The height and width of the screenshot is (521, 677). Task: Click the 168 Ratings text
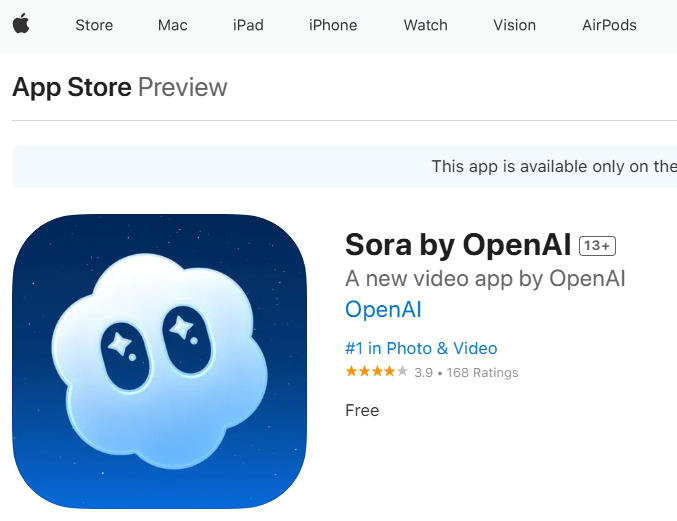(483, 373)
